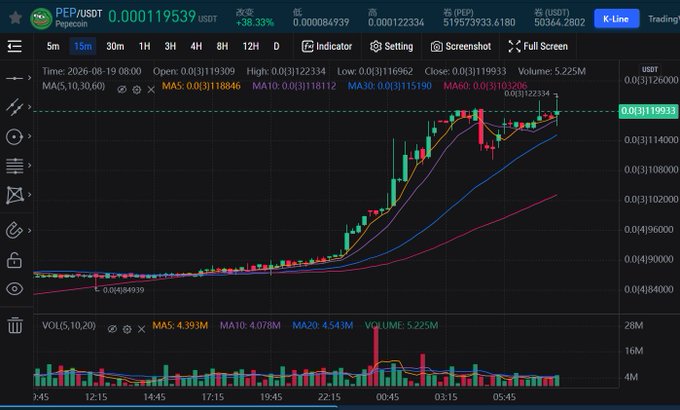Switch to the 12H timeframe

tap(251, 46)
